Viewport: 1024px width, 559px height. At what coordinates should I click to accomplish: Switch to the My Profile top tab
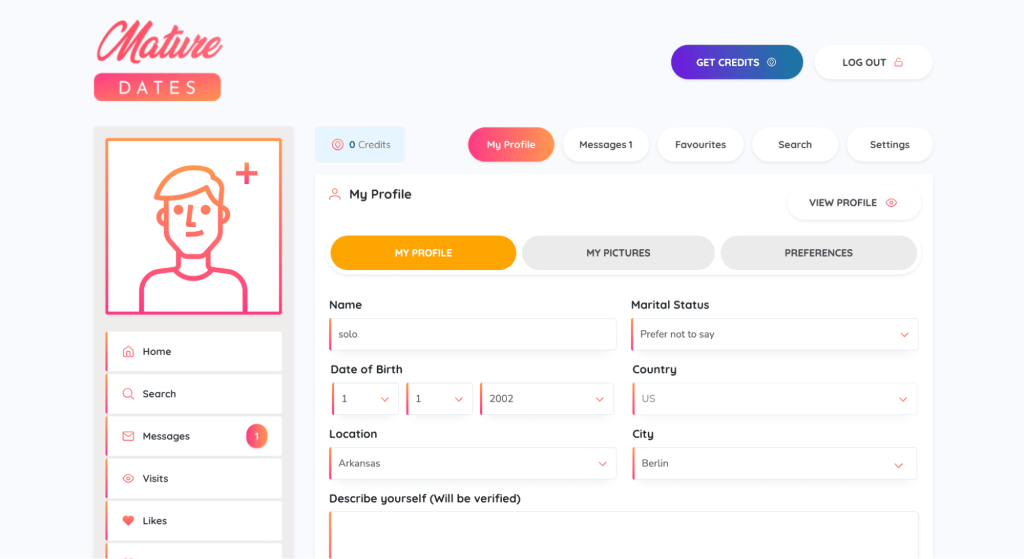pyautogui.click(x=511, y=144)
